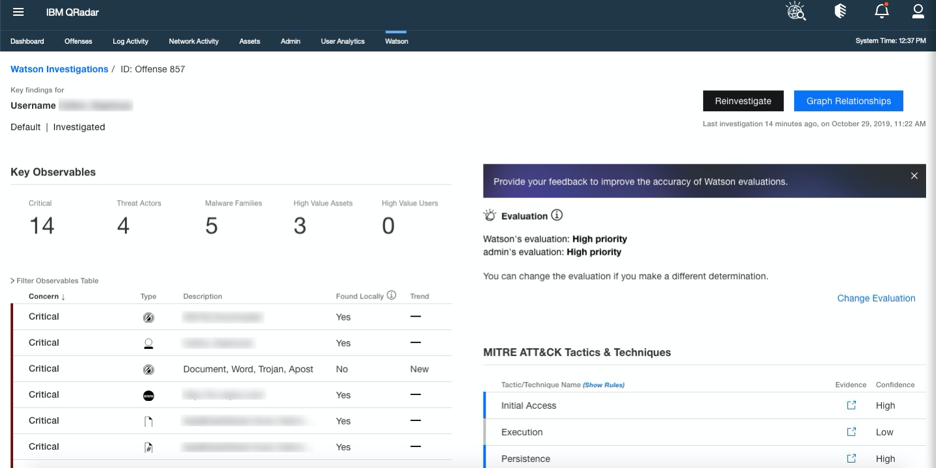
Task: Click the Change Evaluation link
Action: pos(876,298)
